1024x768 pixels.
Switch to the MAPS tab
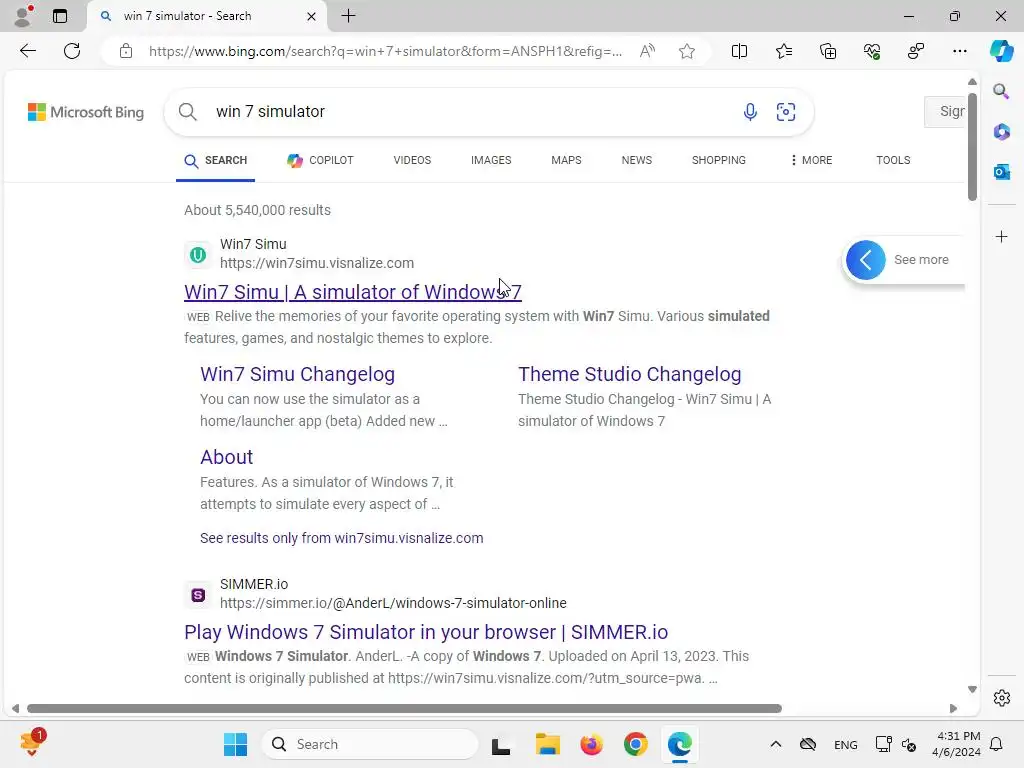point(566,161)
